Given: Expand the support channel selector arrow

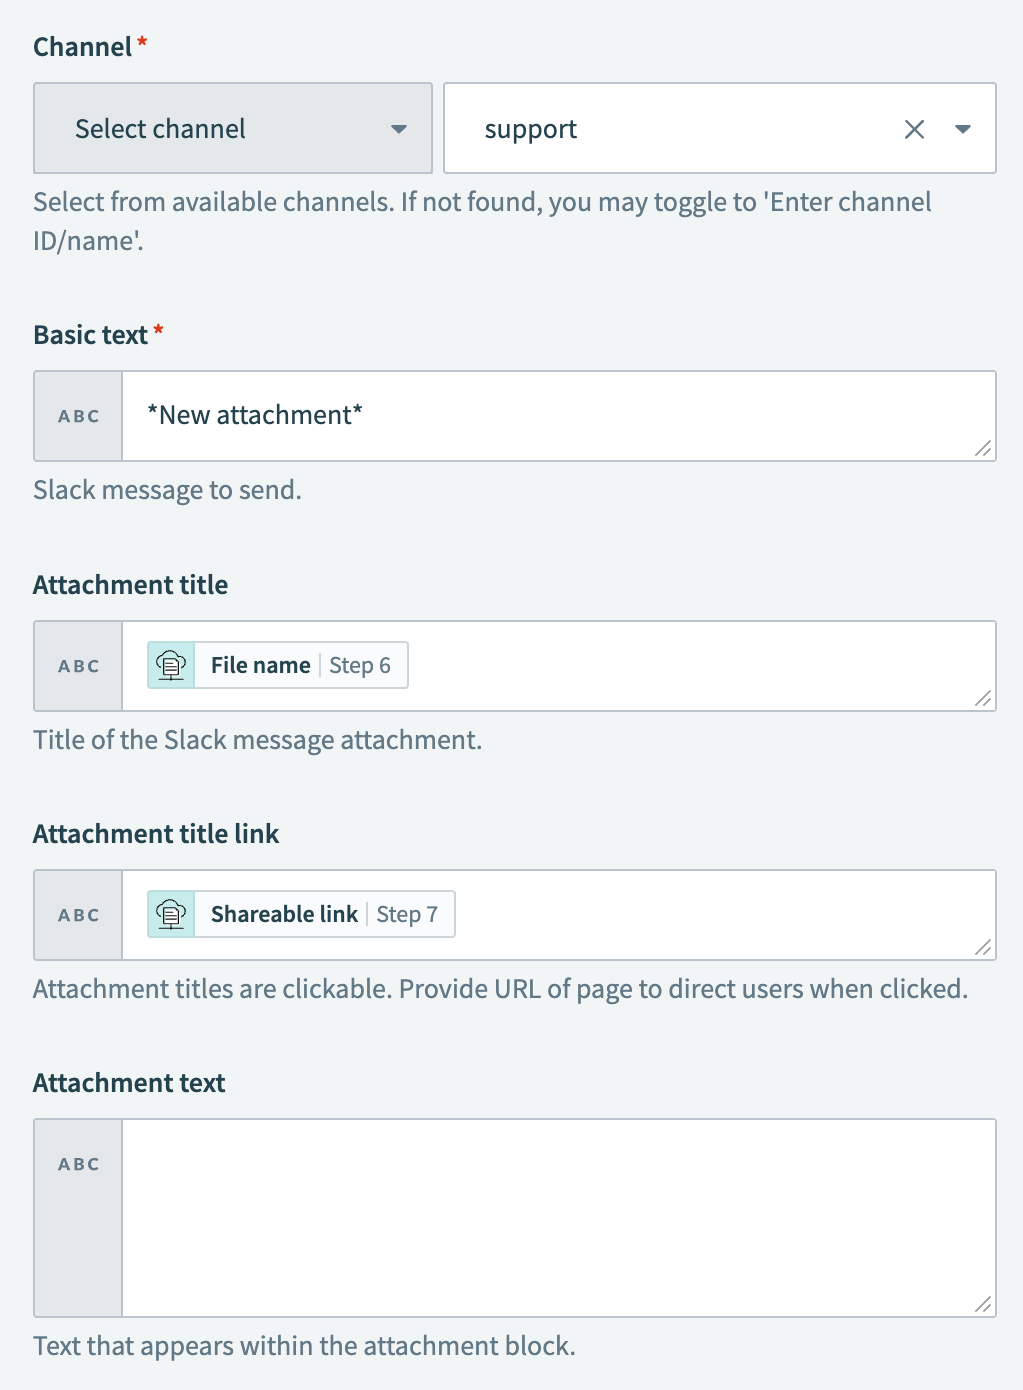Looking at the screenshot, I should [963, 128].
